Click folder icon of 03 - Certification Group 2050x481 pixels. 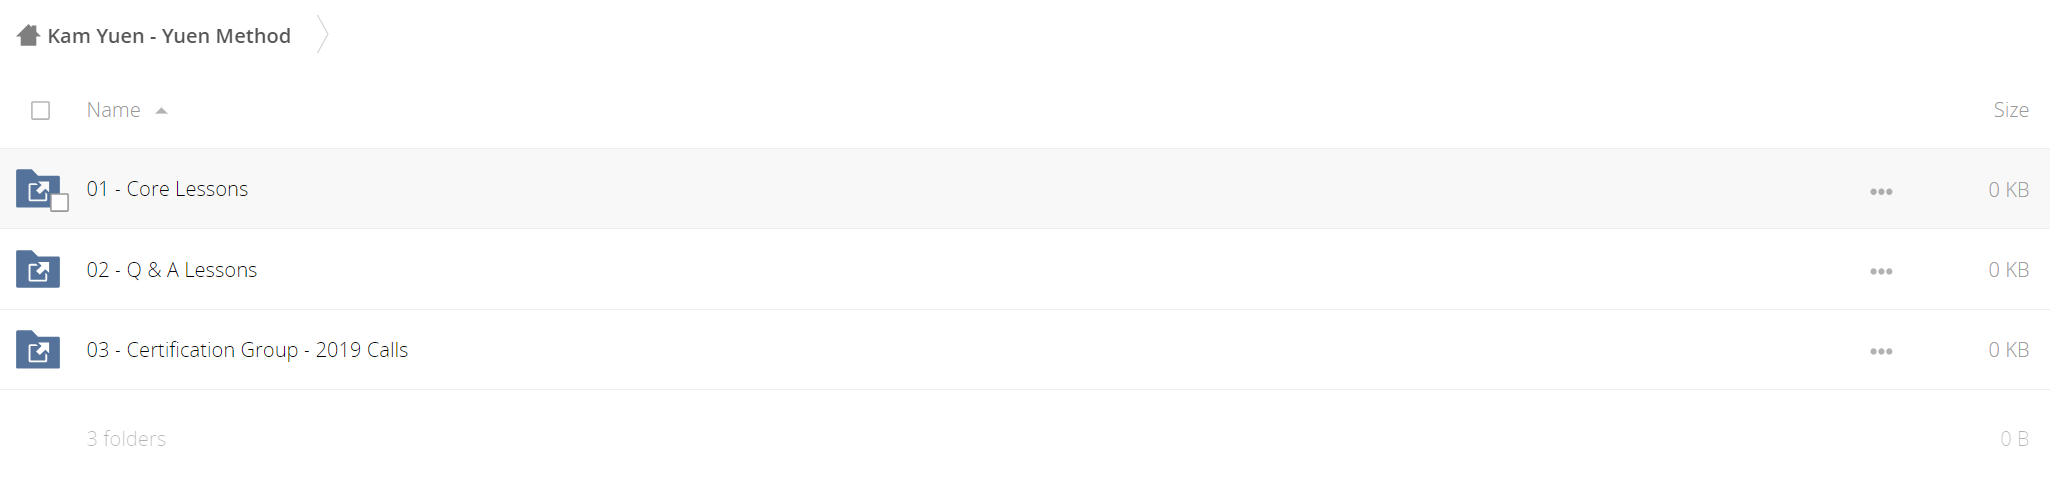coord(38,350)
